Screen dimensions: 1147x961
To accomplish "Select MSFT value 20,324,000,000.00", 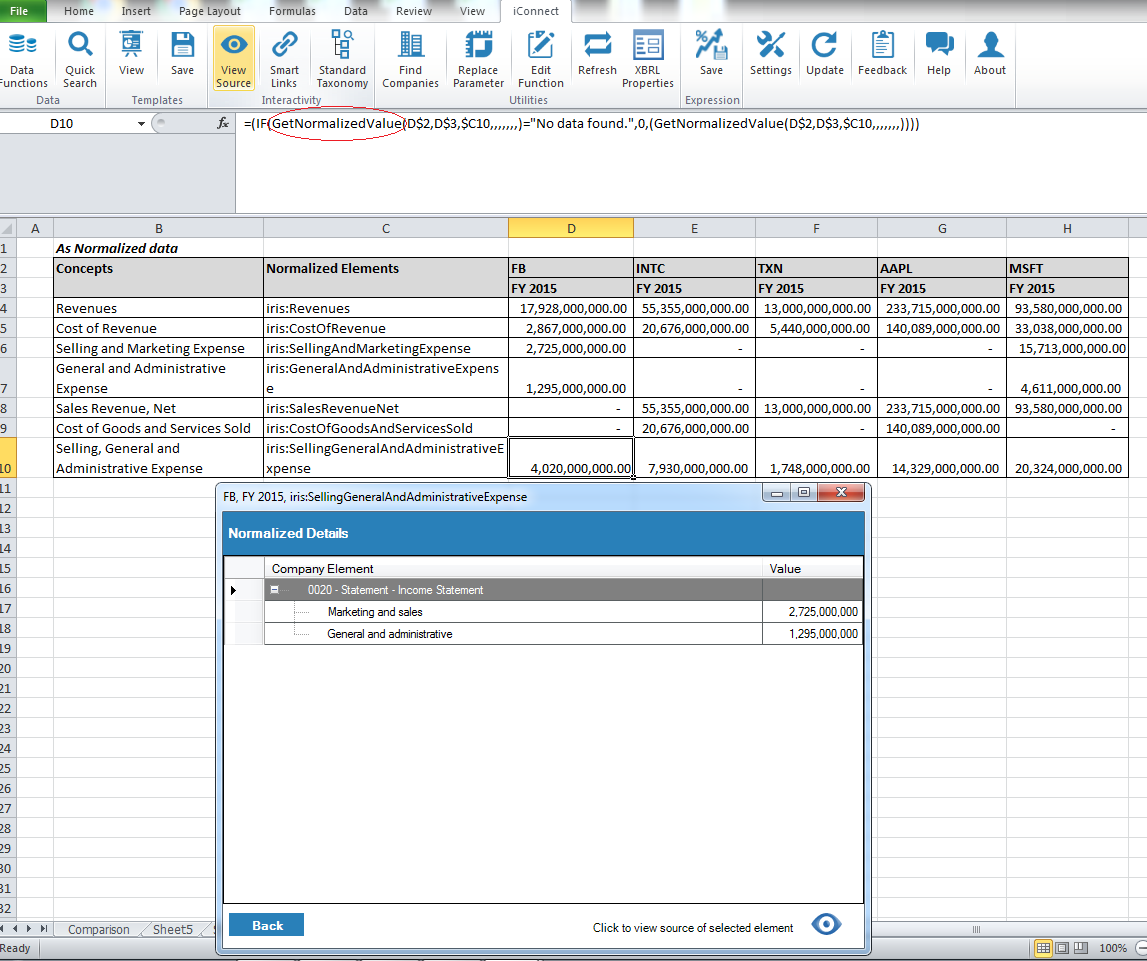I will [x=1067, y=458].
